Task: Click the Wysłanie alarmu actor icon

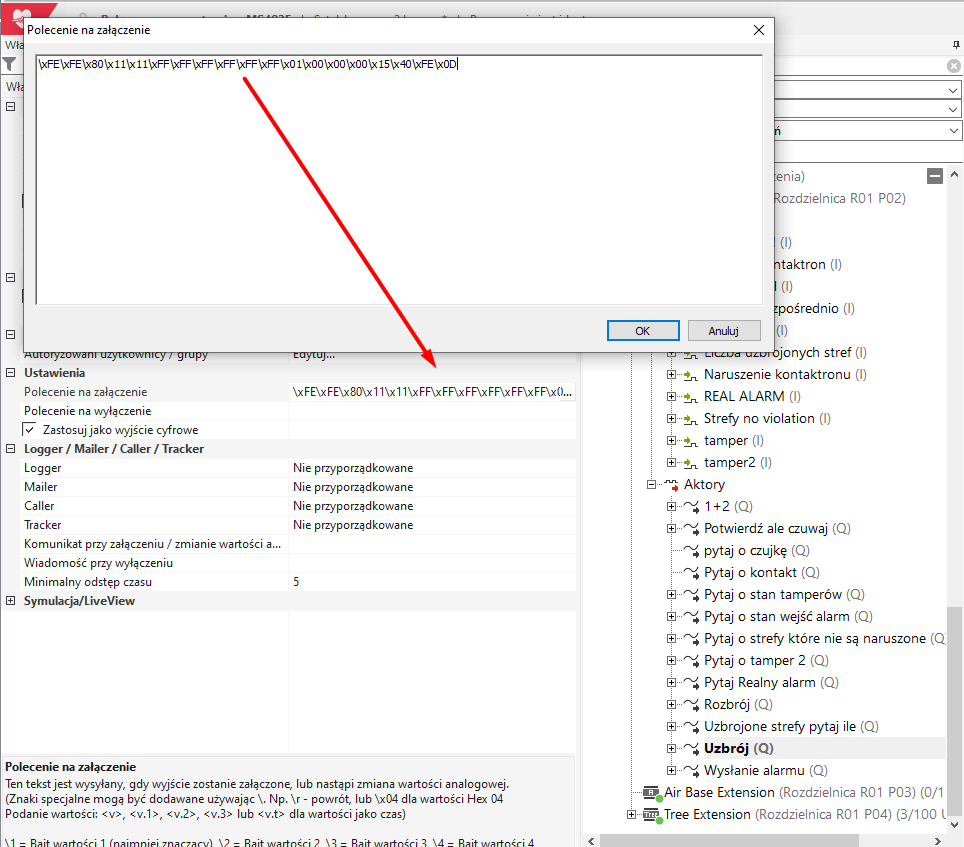Action: click(690, 770)
